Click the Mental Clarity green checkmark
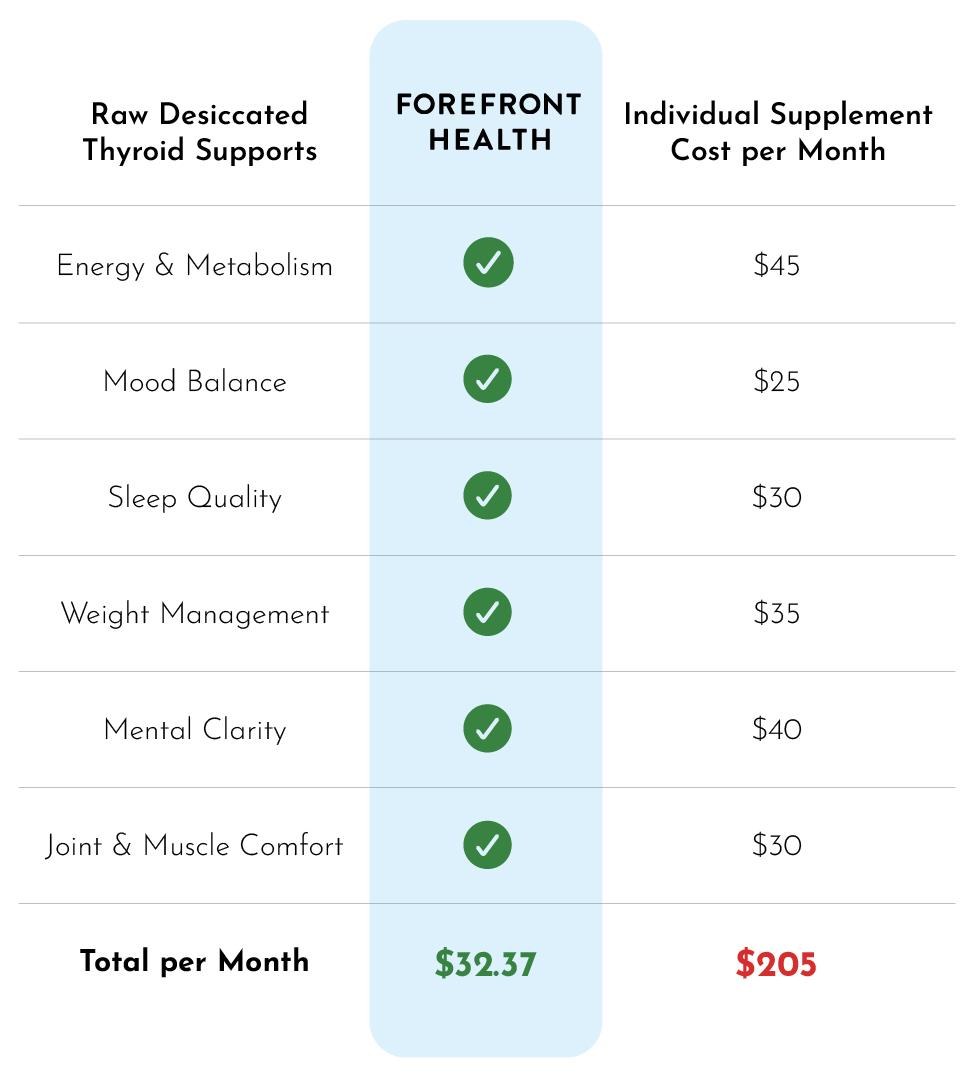The width and height of the screenshot is (975, 1080). tap(488, 728)
